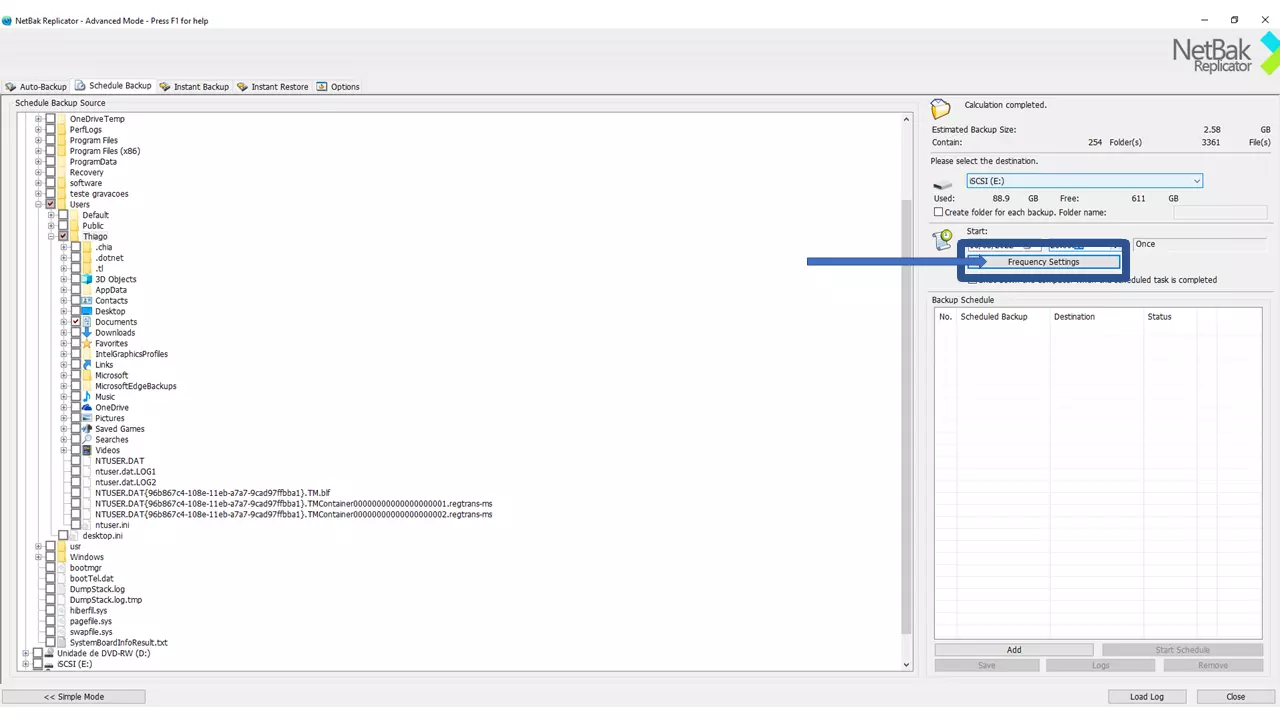Viewport: 1280px width, 720px height.
Task: Click the schedule clock scroll icon
Action: [942, 239]
